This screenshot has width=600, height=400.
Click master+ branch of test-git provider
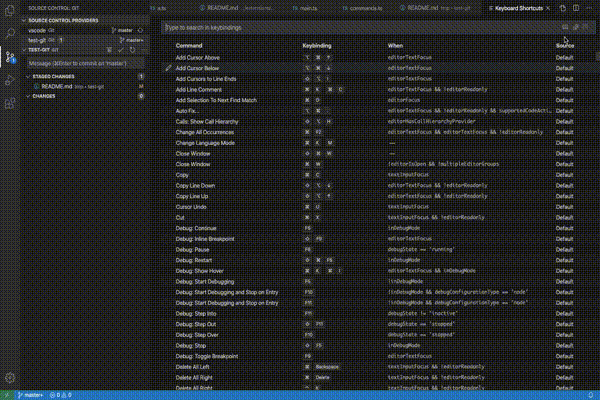[131, 40]
